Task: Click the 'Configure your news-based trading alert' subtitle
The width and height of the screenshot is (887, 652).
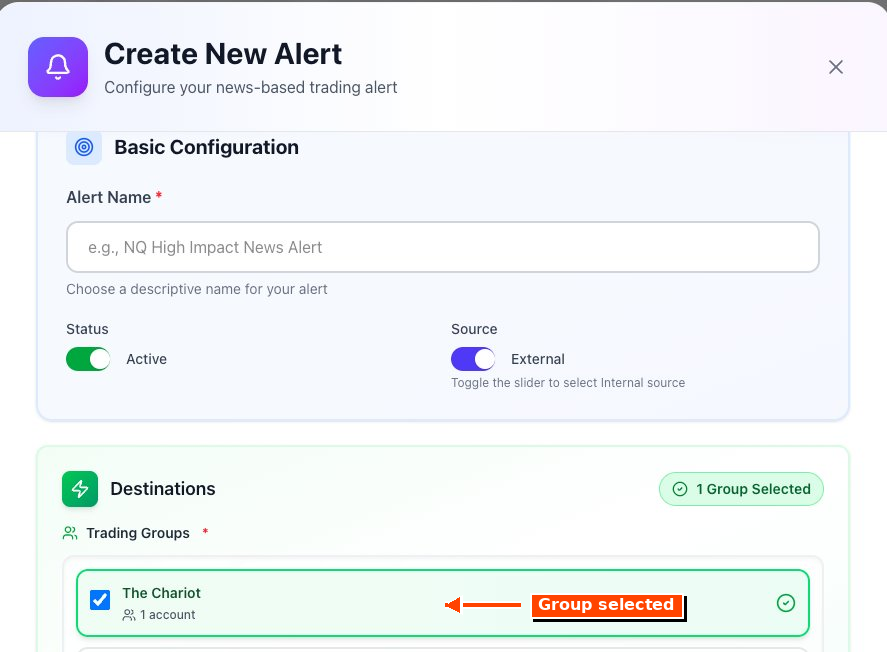Action: tap(251, 88)
